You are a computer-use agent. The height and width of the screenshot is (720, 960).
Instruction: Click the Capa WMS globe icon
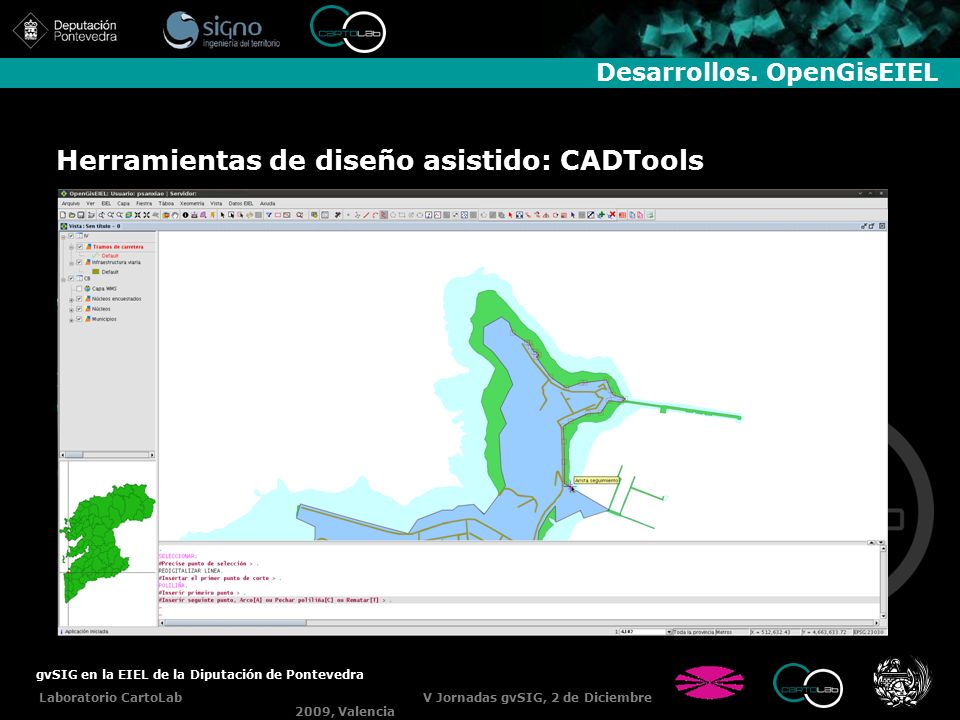[x=88, y=288]
